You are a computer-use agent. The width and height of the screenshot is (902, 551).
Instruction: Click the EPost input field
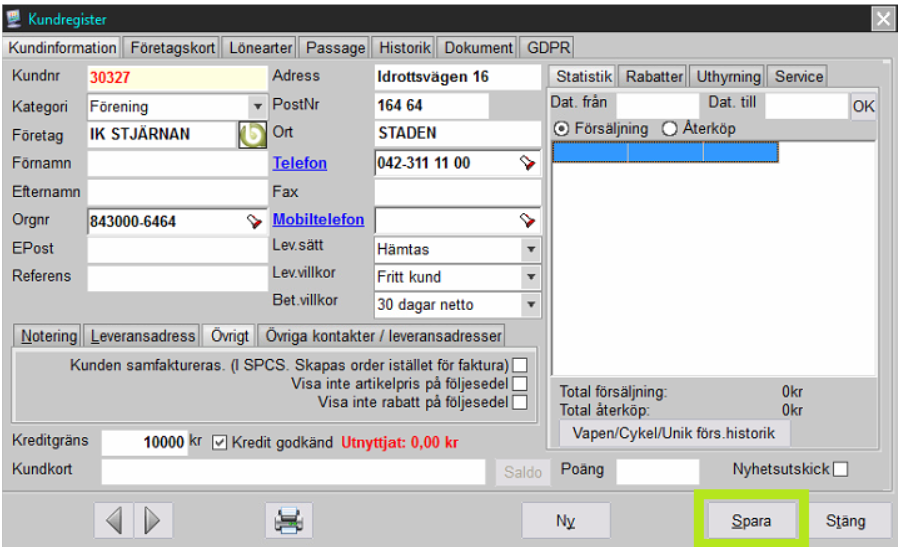pos(177,249)
